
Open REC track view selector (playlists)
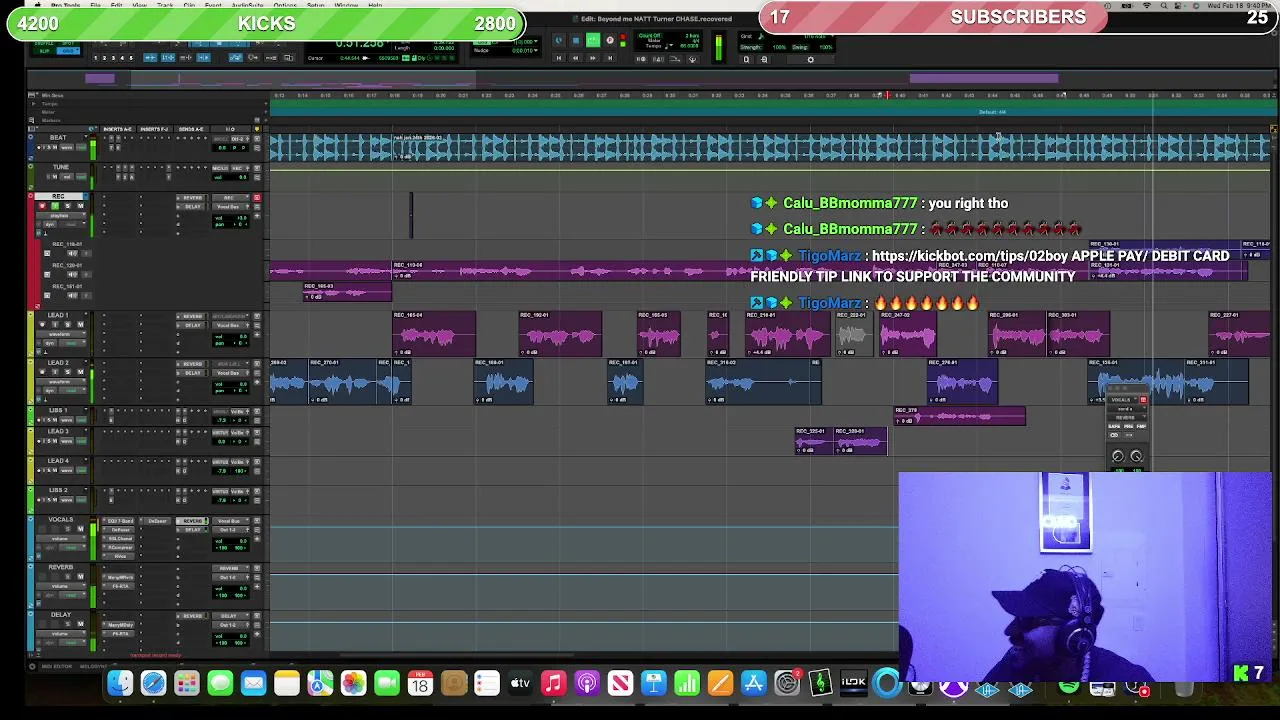click(60, 216)
